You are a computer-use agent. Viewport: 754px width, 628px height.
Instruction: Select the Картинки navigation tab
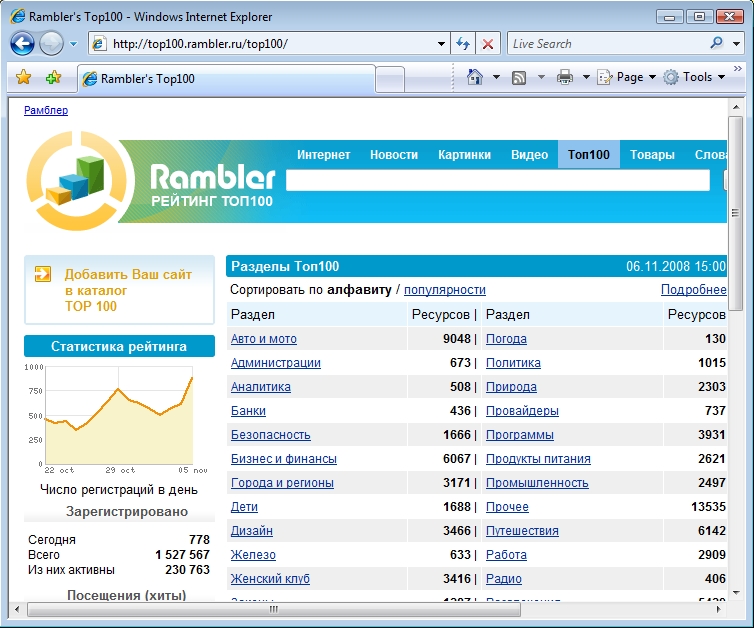coord(464,154)
